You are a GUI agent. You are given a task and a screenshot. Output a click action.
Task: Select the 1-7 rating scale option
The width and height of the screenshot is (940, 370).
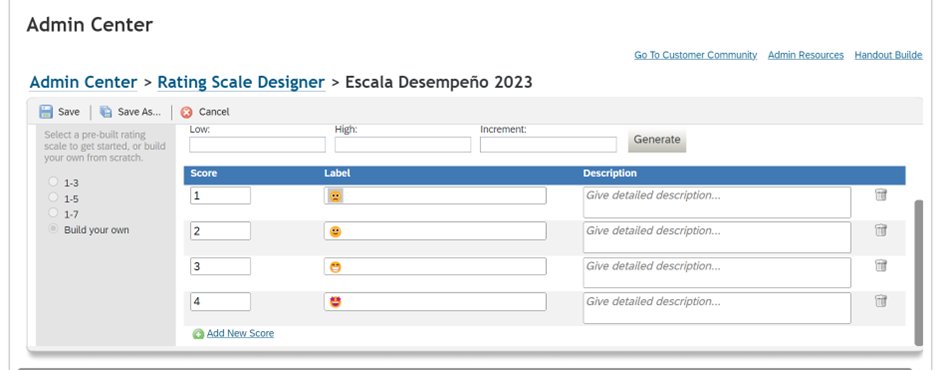pyautogui.click(x=53, y=213)
